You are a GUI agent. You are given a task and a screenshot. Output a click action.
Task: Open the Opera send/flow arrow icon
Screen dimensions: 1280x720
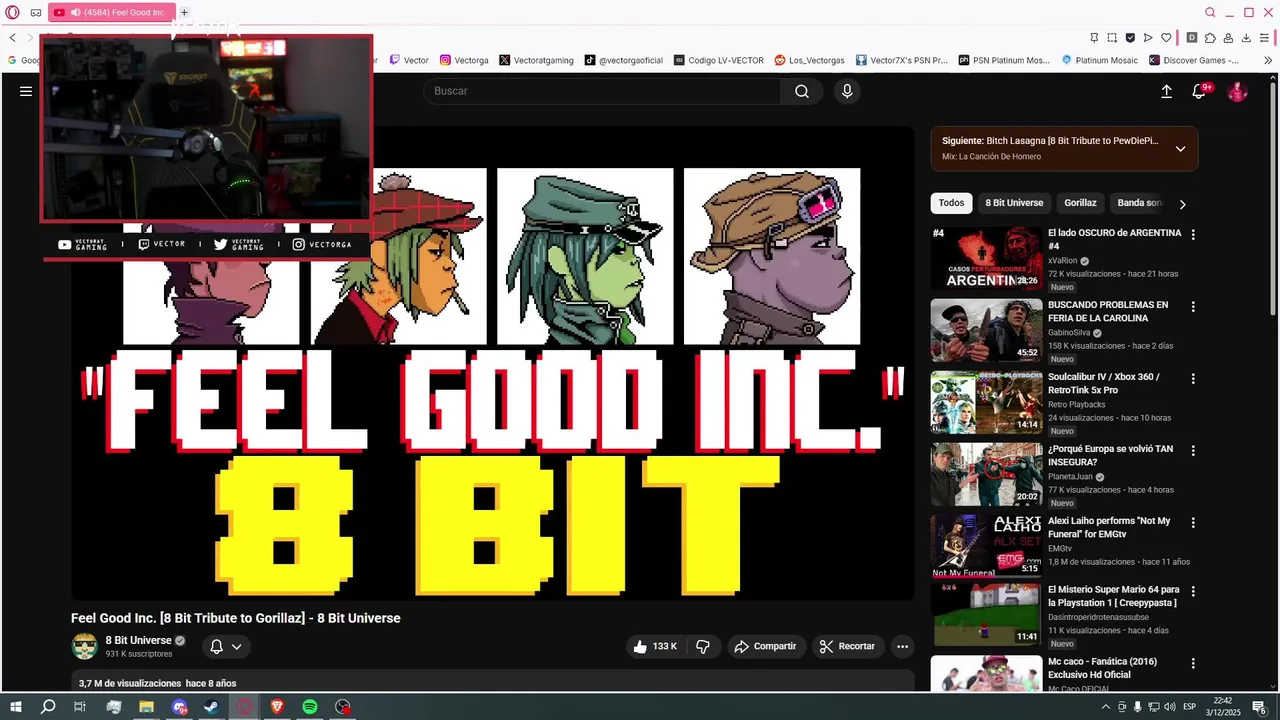click(x=1149, y=37)
